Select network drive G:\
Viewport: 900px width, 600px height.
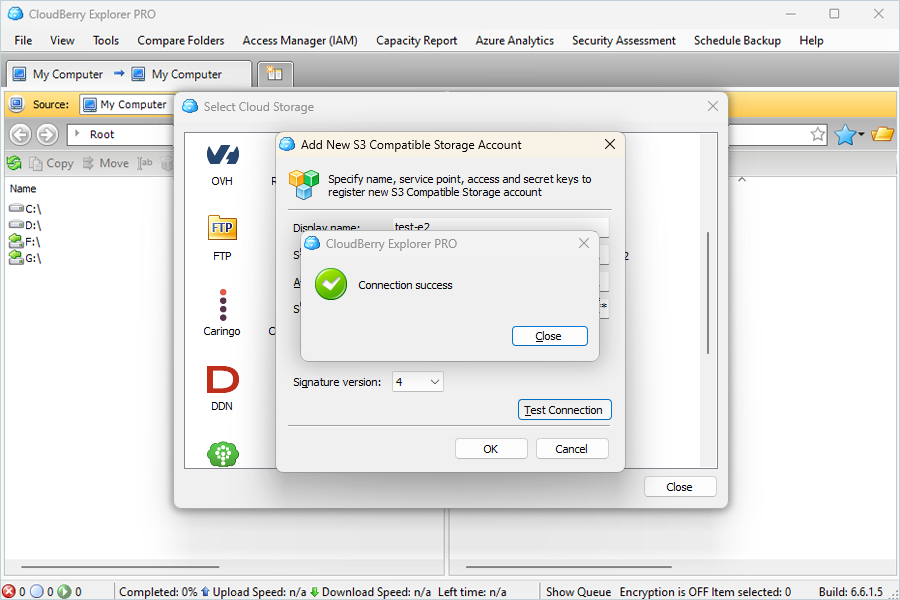[25, 258]
